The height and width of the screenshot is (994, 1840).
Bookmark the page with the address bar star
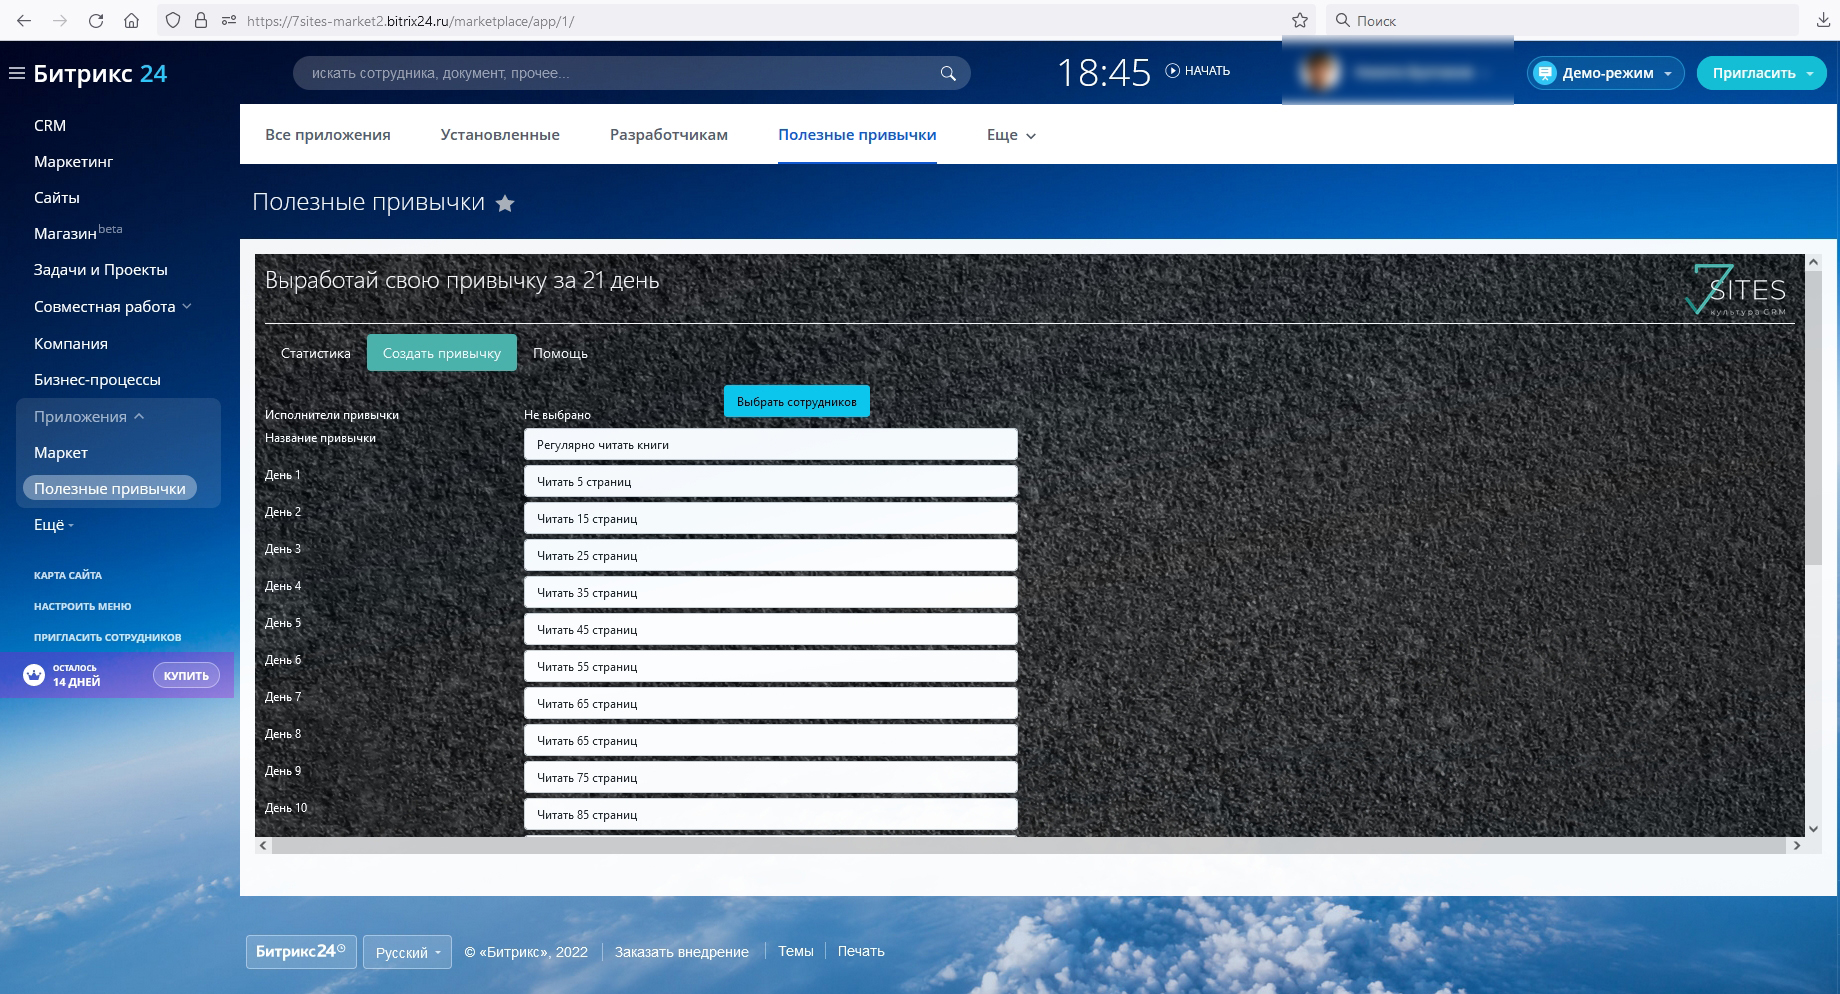1299,20
